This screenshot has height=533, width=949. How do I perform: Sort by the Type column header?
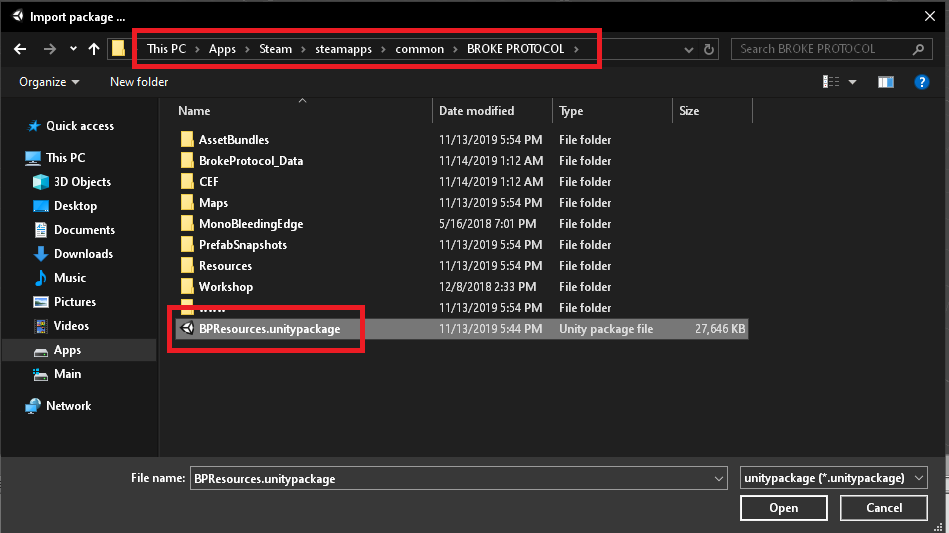[571, 111]
